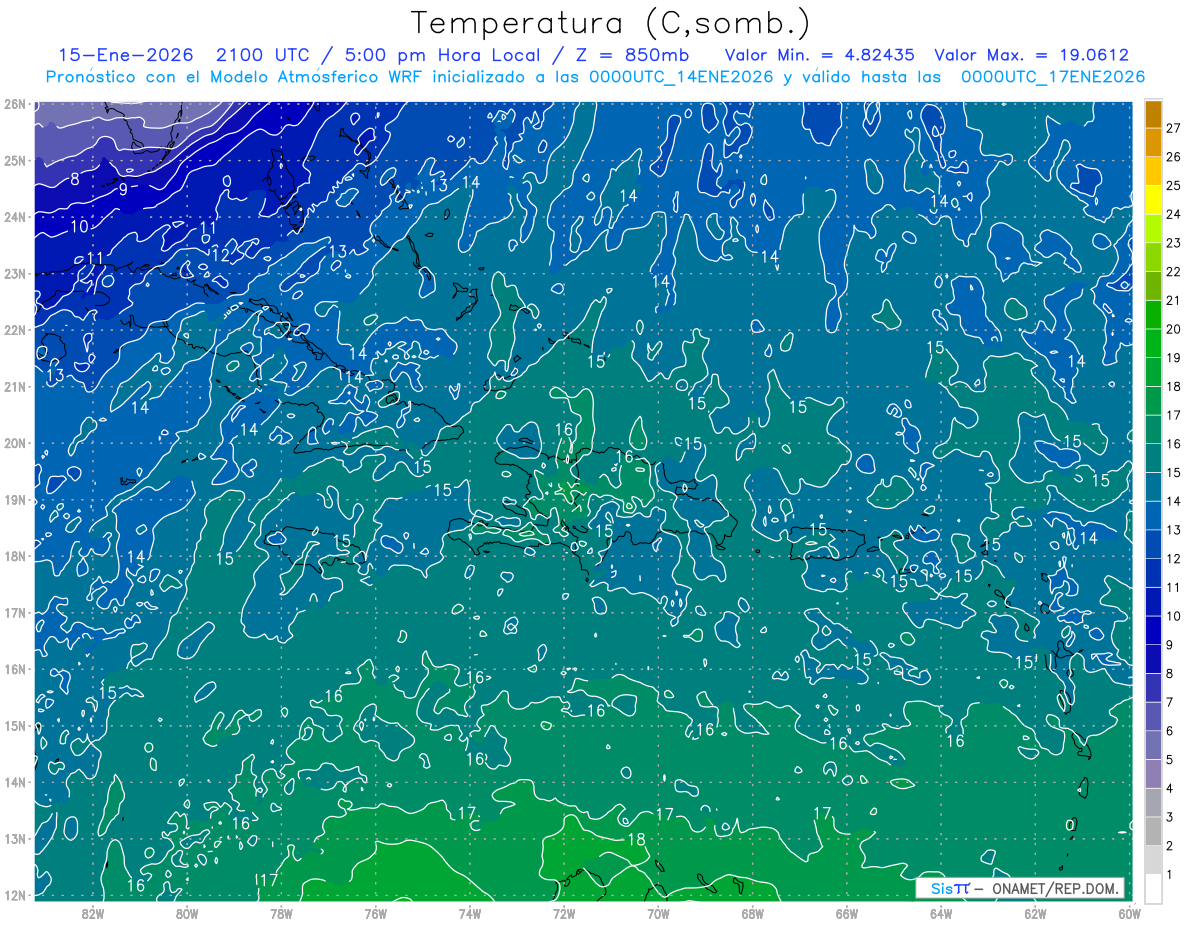
Task: Click the "74W" longitude axis label
Action: click(x=470, y=912)
